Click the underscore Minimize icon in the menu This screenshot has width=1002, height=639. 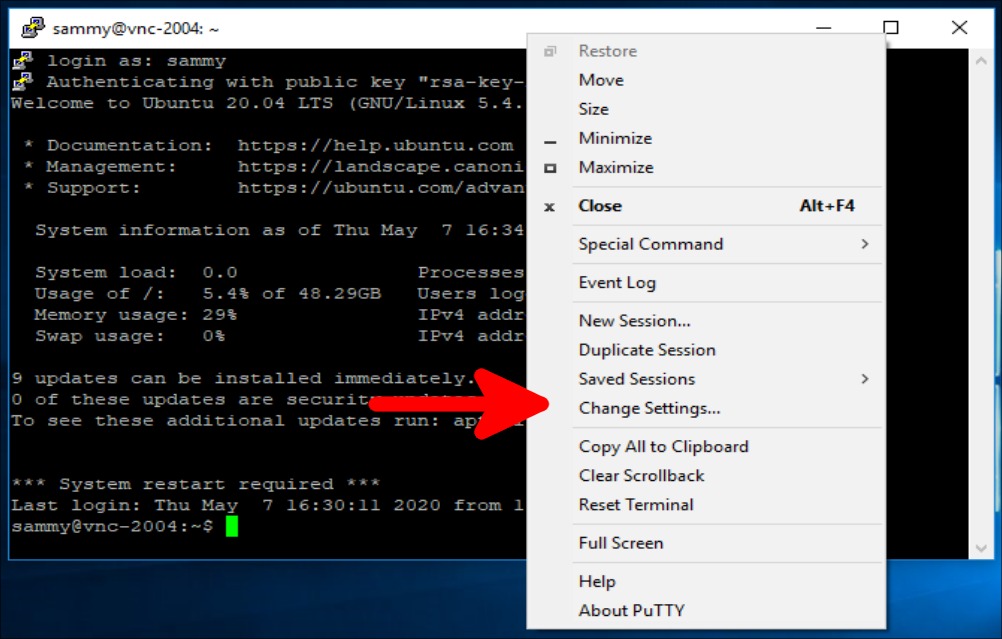[x=551, y=138]
